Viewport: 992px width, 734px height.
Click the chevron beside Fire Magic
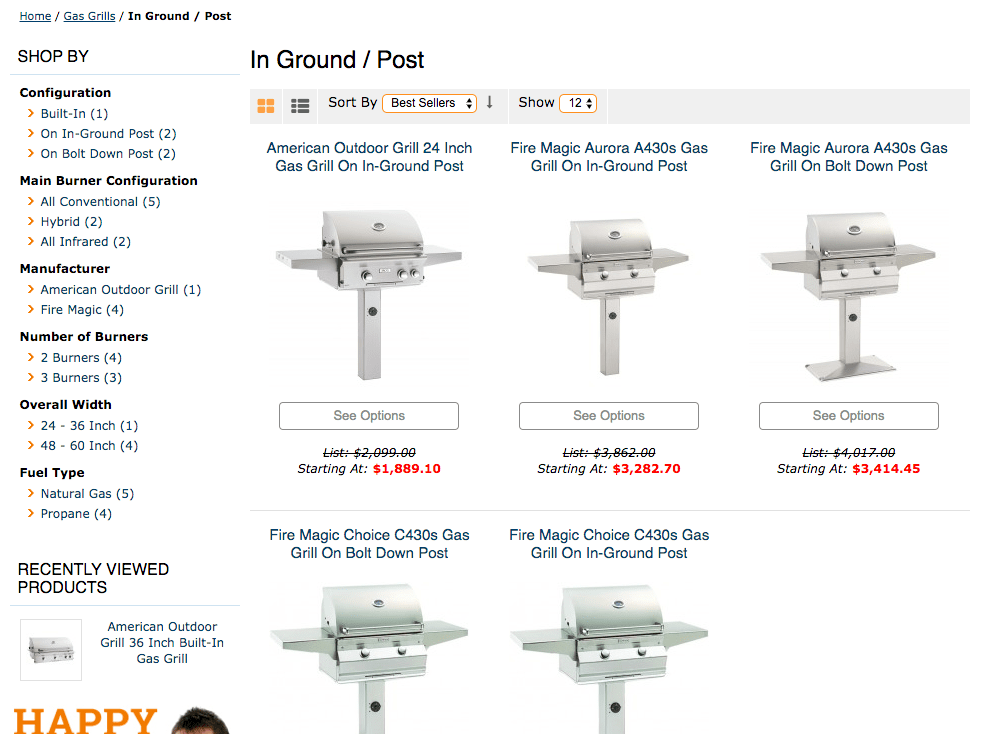30,310
